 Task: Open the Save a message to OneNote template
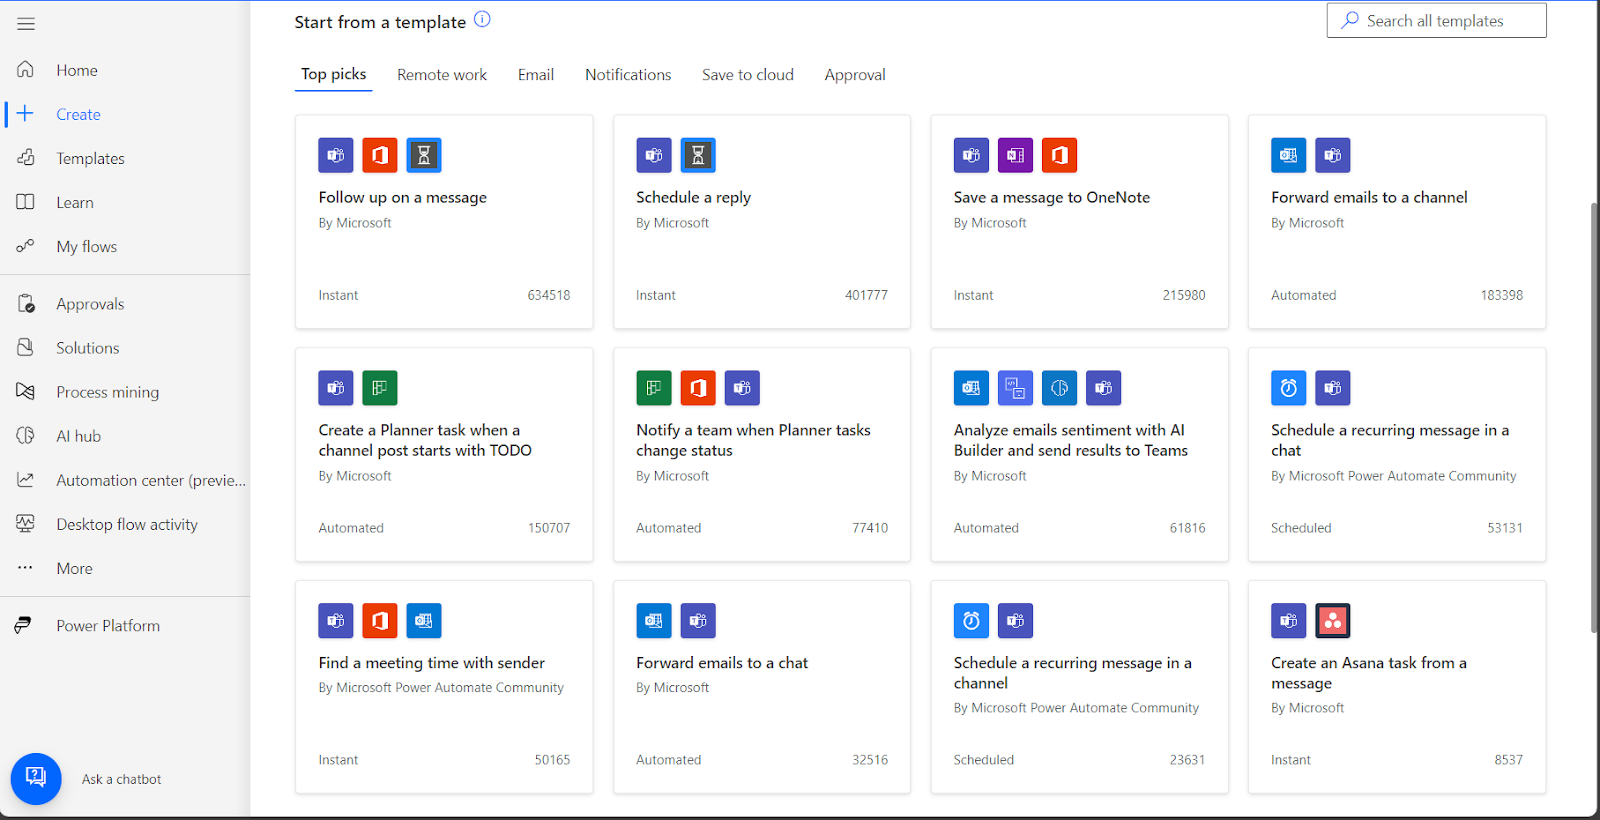coord(1052,198)
